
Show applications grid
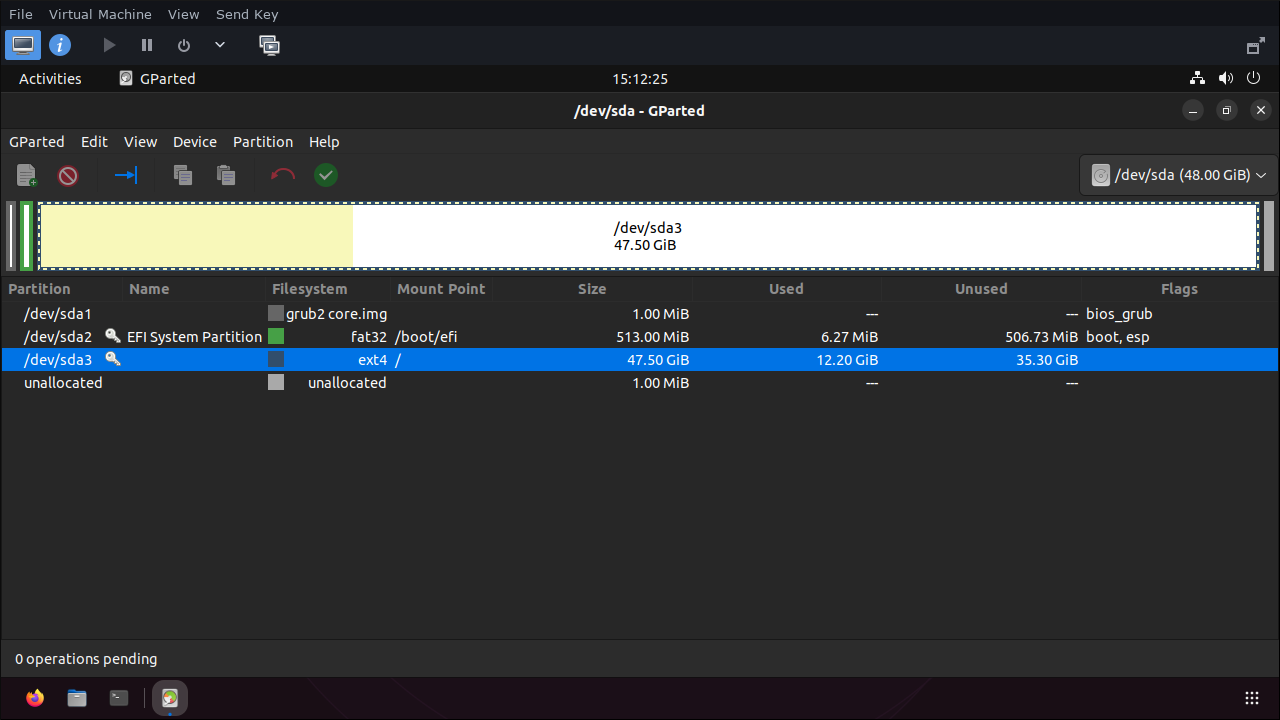point(1251,698)
